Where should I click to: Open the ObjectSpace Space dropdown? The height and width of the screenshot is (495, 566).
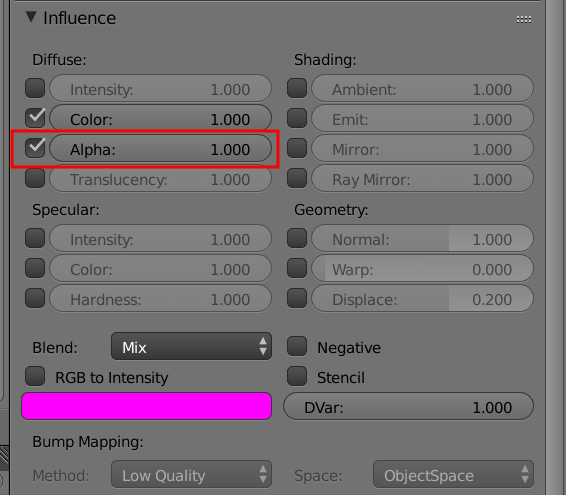453,474
